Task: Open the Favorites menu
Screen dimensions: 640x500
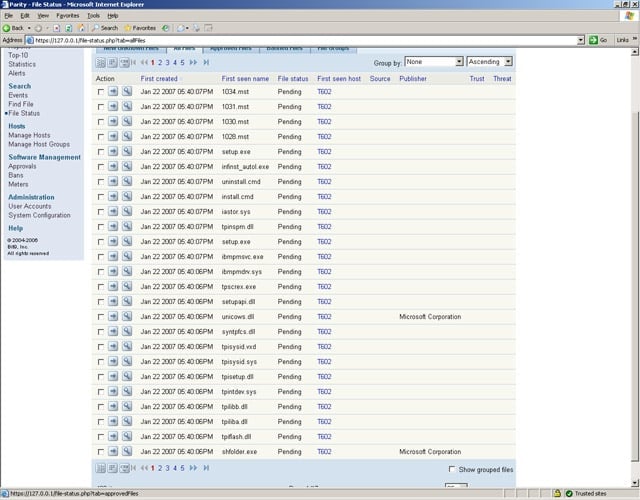Action: [68, 16]
